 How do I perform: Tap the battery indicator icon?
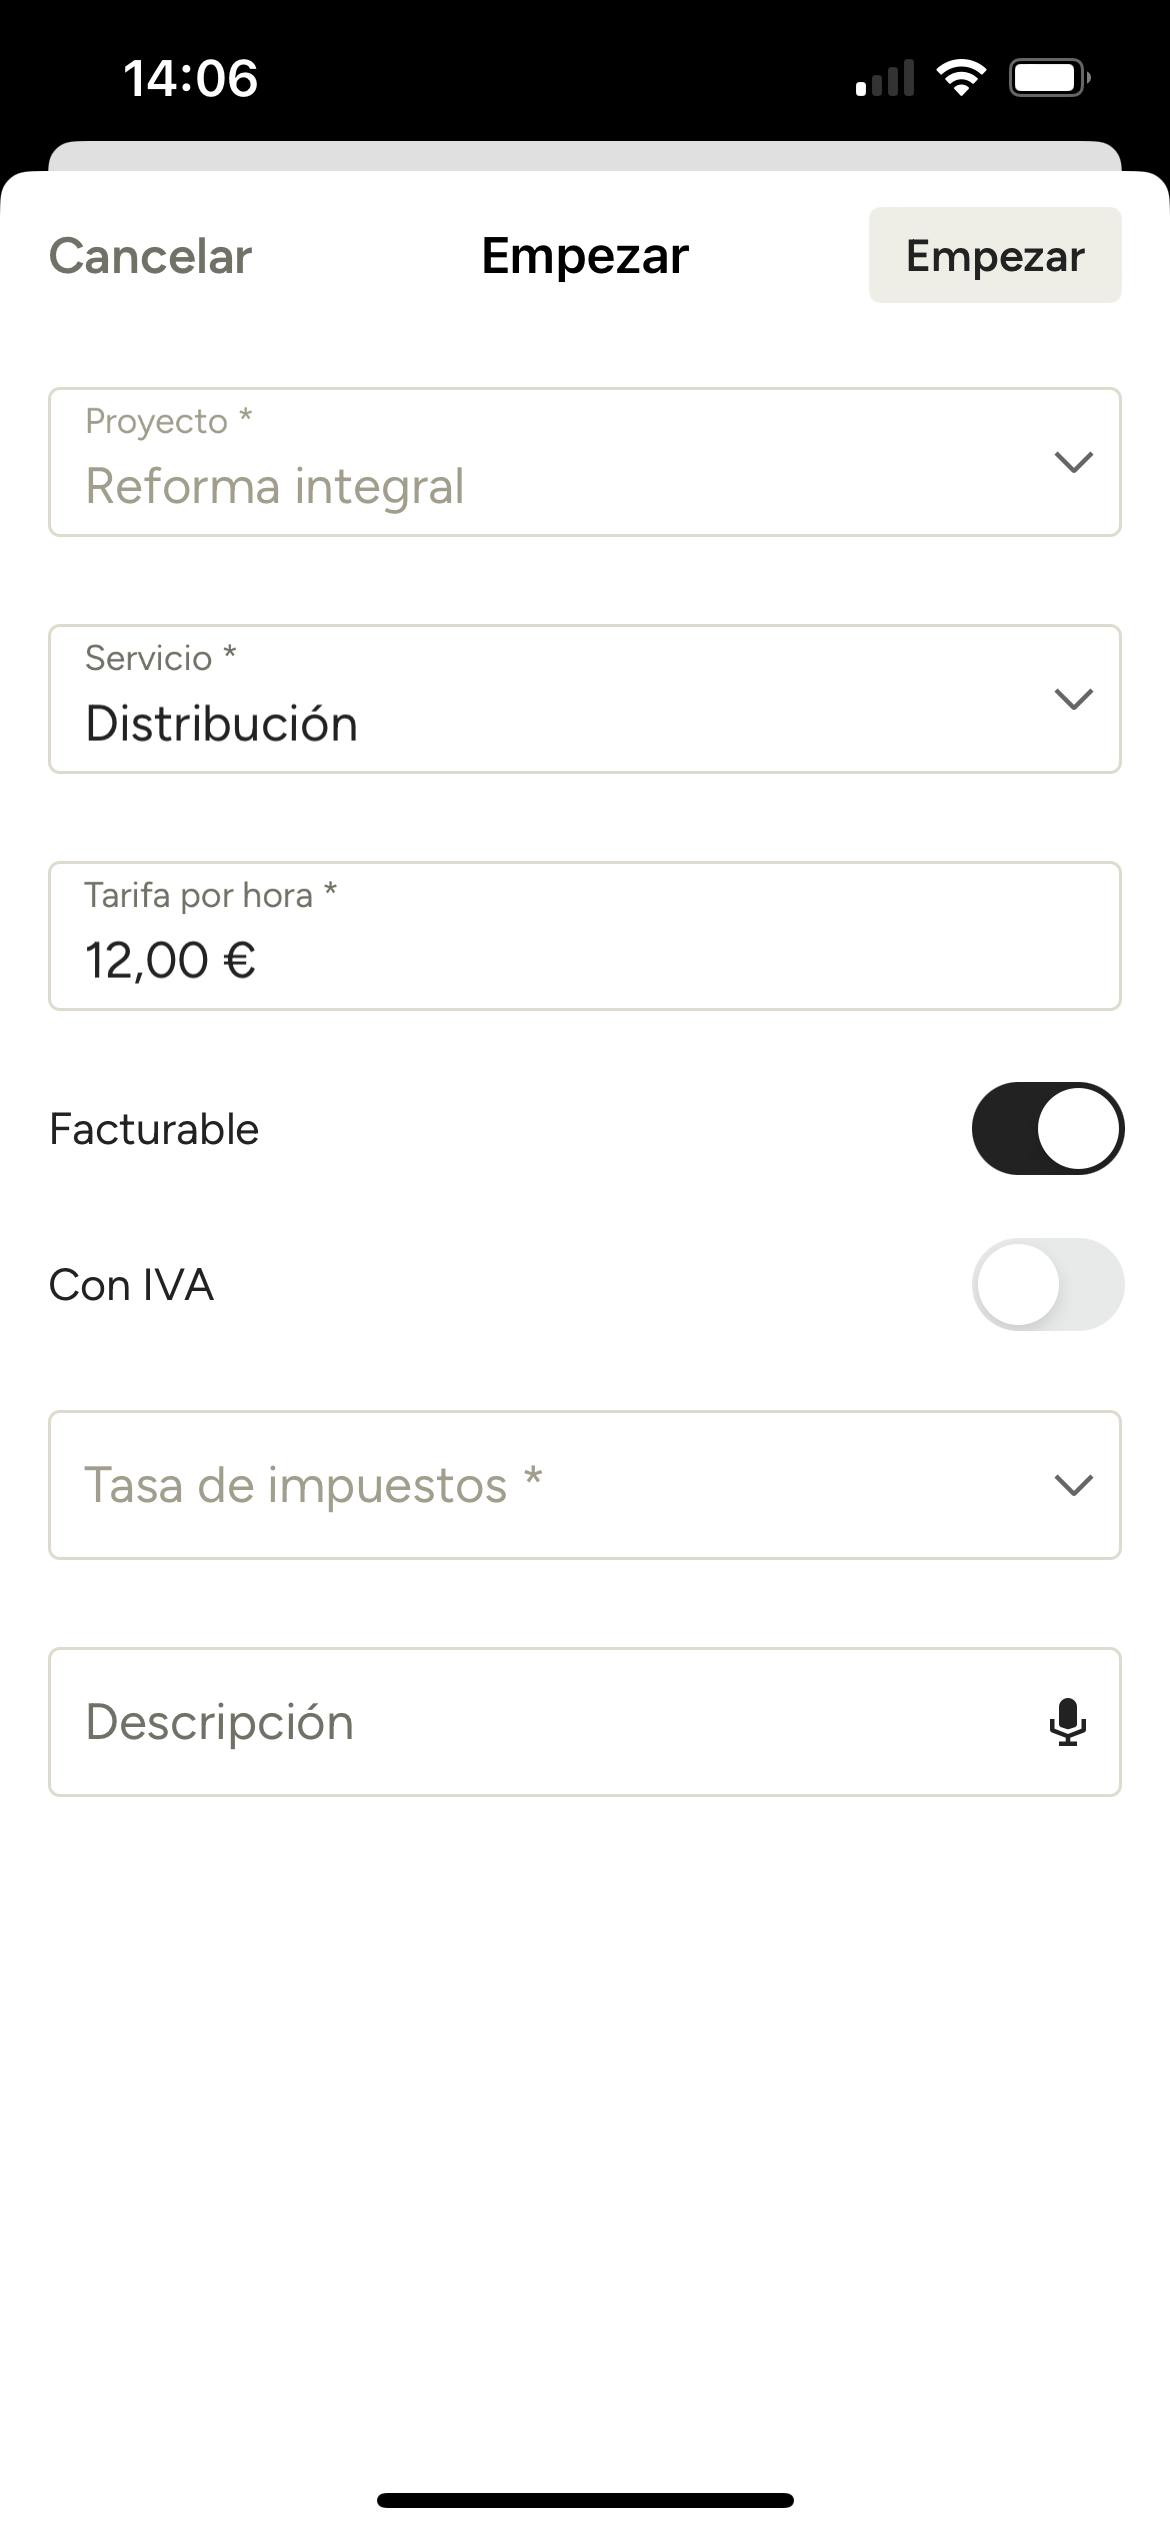tap(1049, 78)
